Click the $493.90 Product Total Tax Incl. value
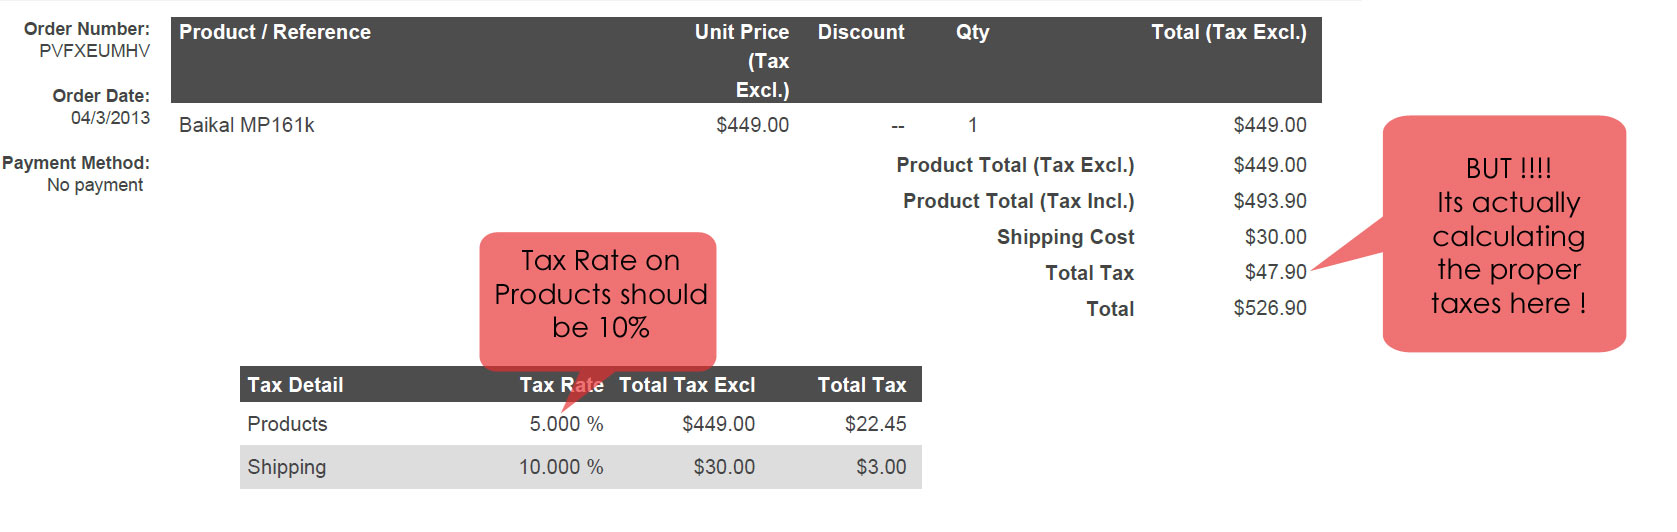 1269,201
